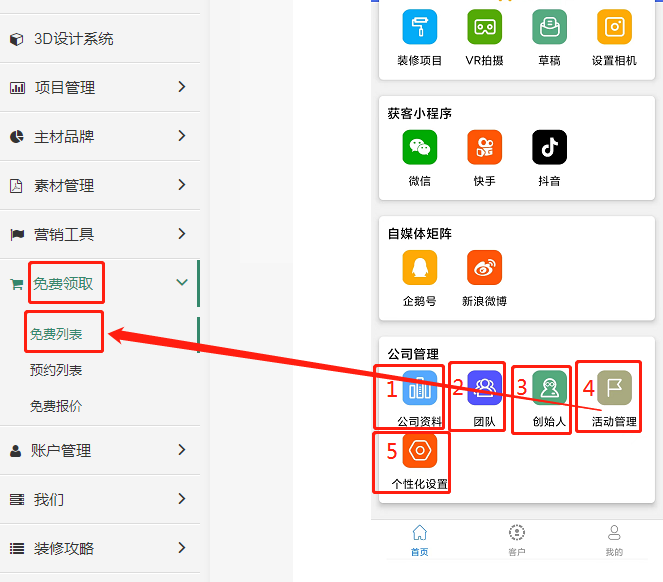The width and height of the screenshot is (663, 582).
Task: Click the 我们 server icon
Action: (17, 500)
